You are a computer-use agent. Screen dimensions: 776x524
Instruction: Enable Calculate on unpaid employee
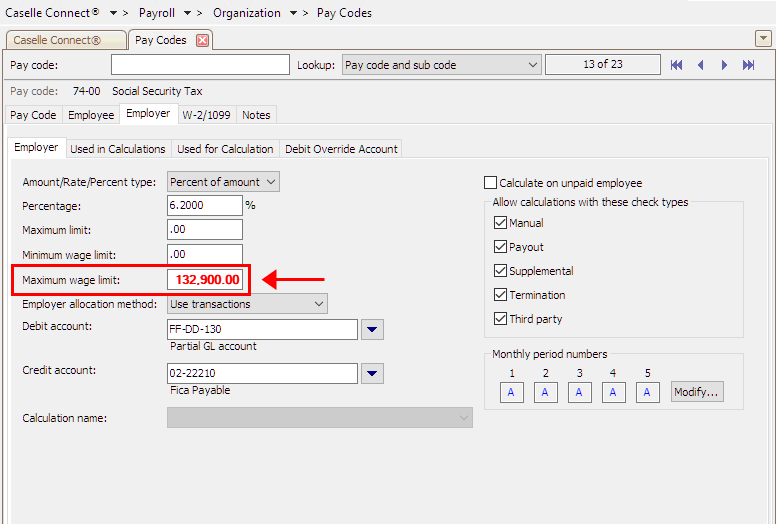coord(491,183)
